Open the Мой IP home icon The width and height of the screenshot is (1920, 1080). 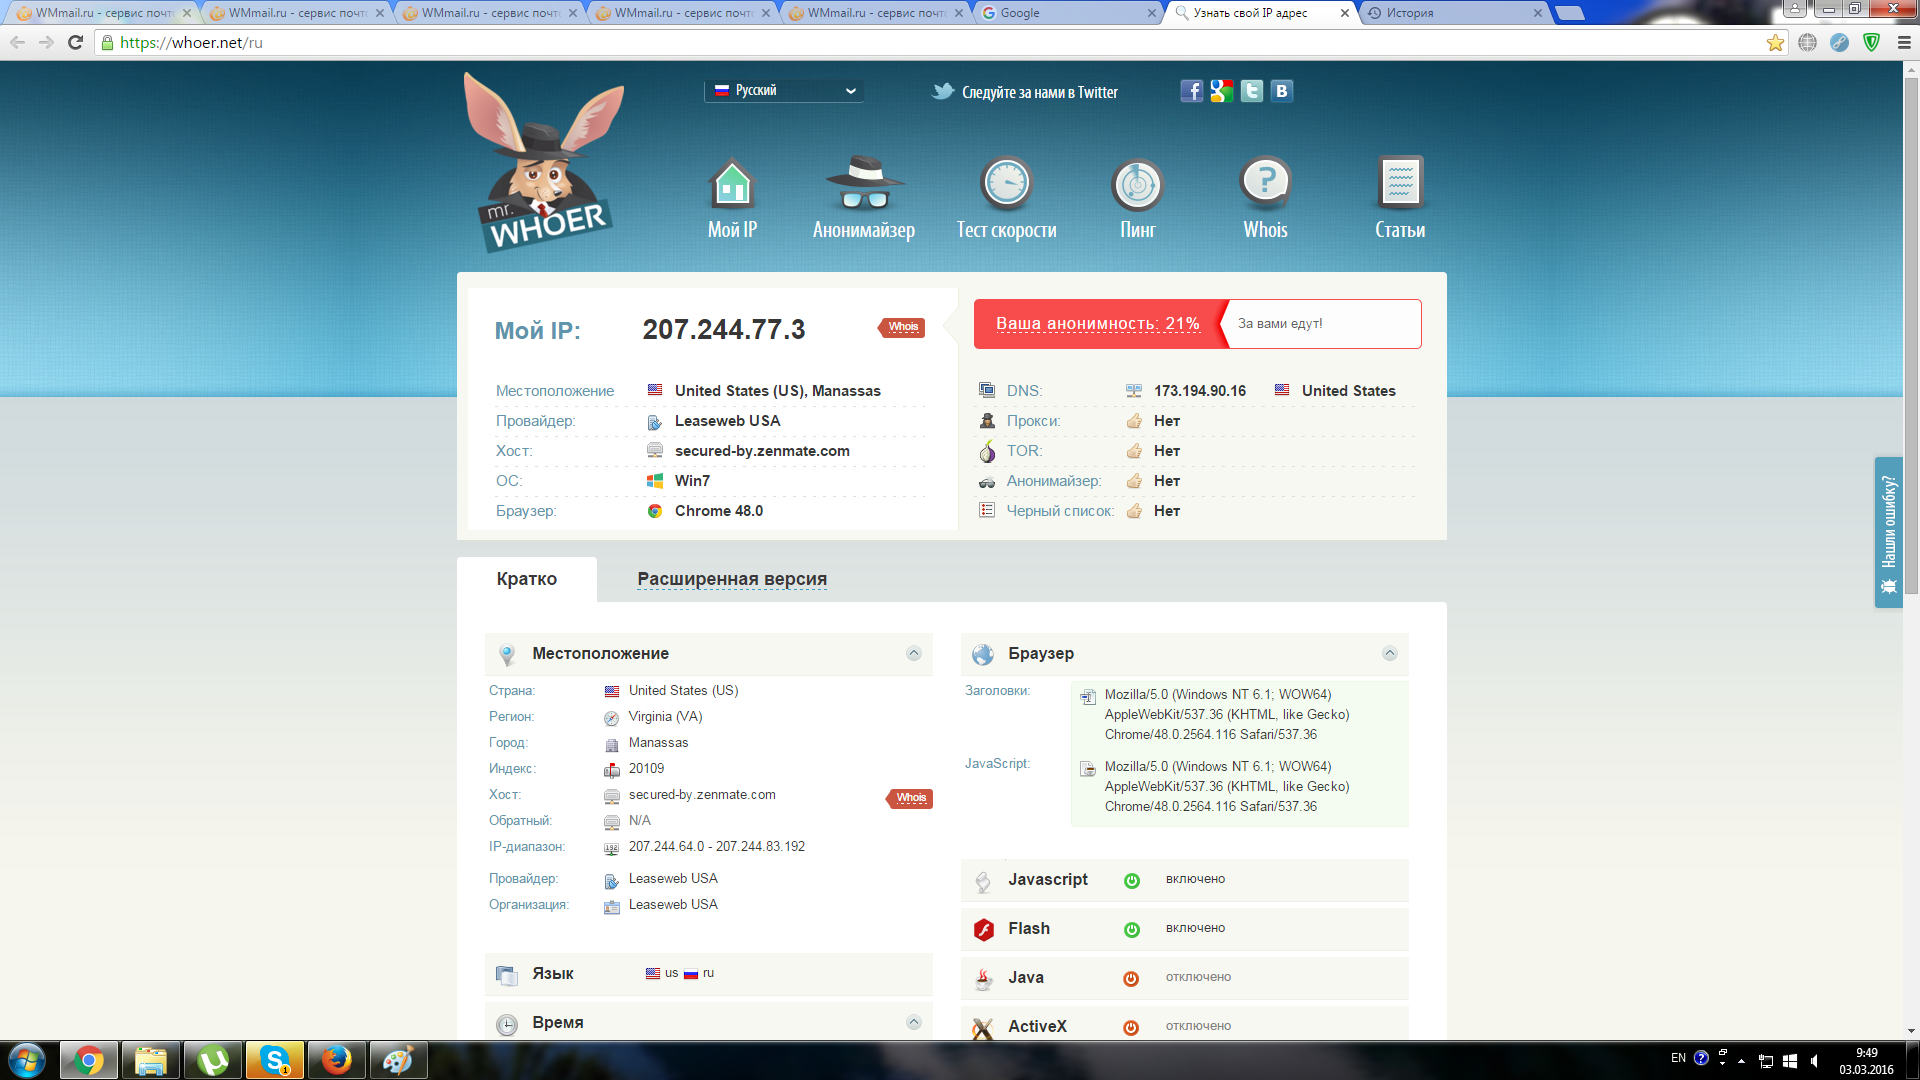pos(732,184)
